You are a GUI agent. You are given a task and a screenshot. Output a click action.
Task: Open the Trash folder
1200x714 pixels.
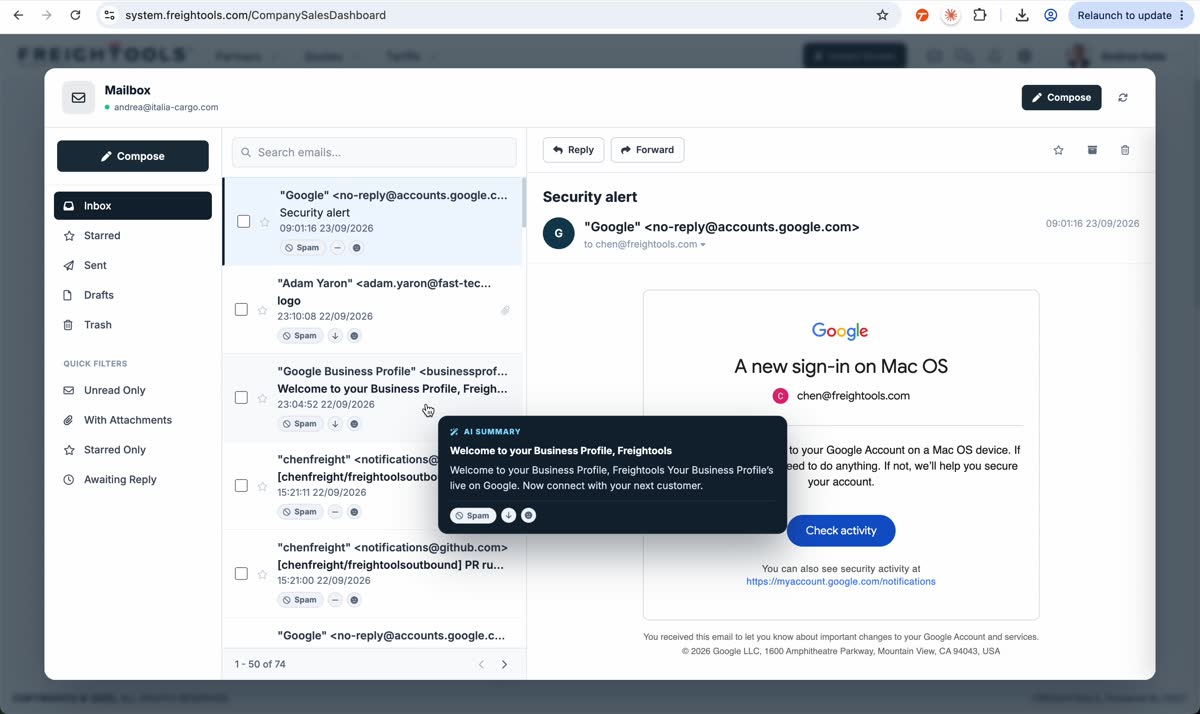(x=133, y=325)
